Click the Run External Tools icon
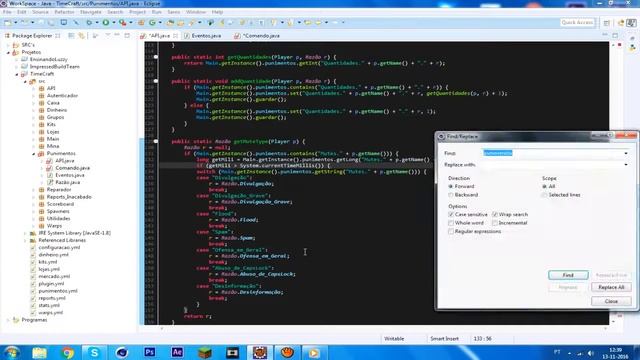This screenshot has width=640, height=360. click(122, 22)
